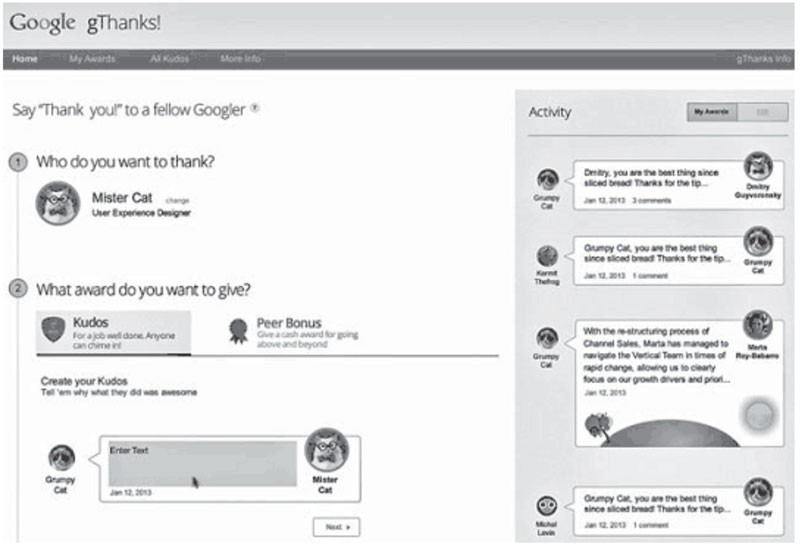Go to More Info in navigation bar
This screenshot has height=550, width=800.
(240, 59)
